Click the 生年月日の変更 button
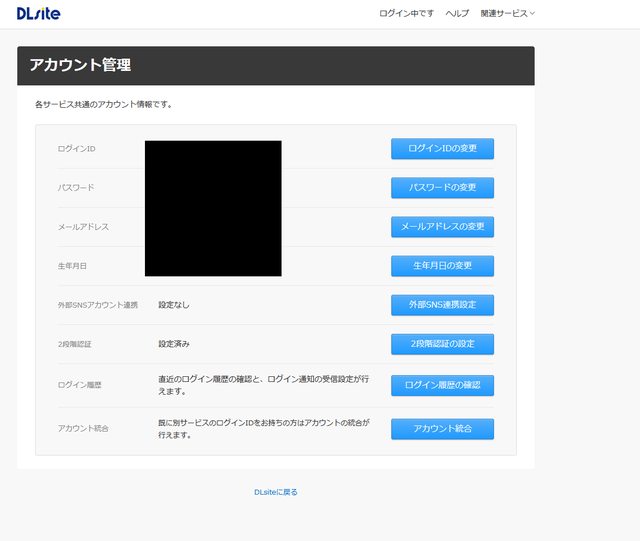The width and height of the screenshot is (640, 541). tap(442, 266)
